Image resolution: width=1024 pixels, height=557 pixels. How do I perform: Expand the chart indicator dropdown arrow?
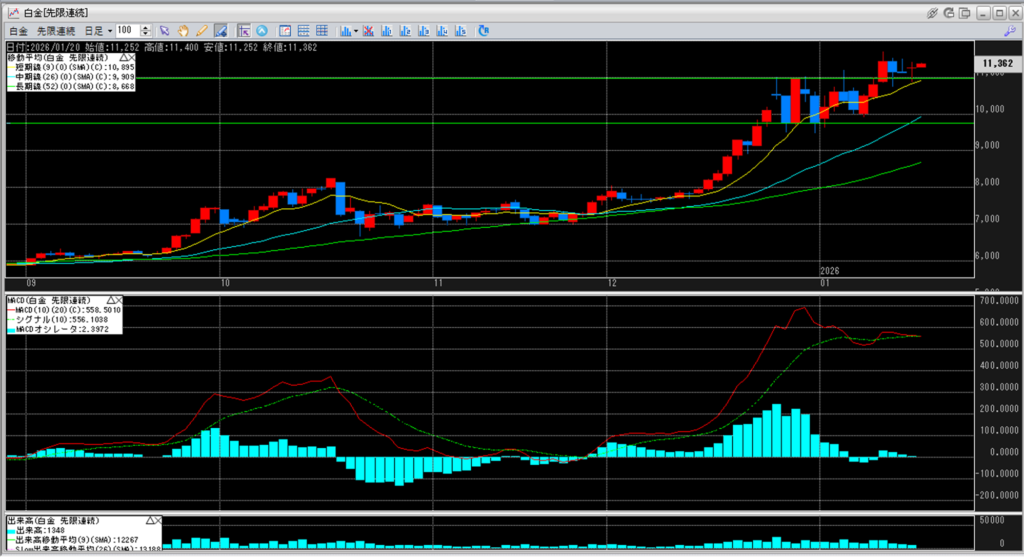click(355, 31)
